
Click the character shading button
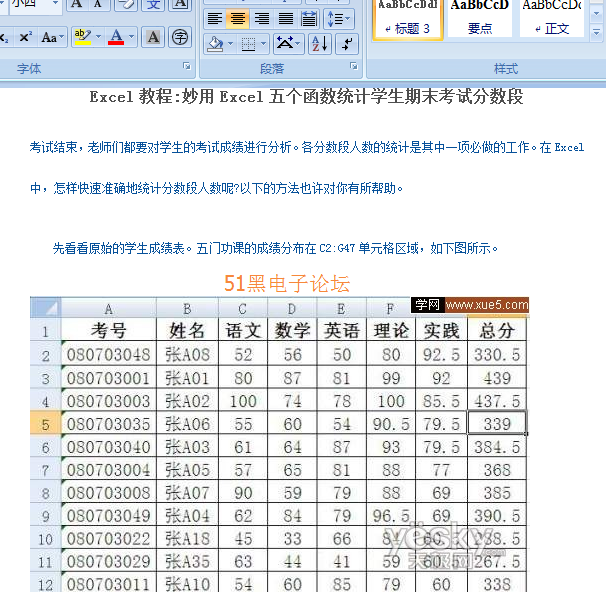tap(153, 37)
